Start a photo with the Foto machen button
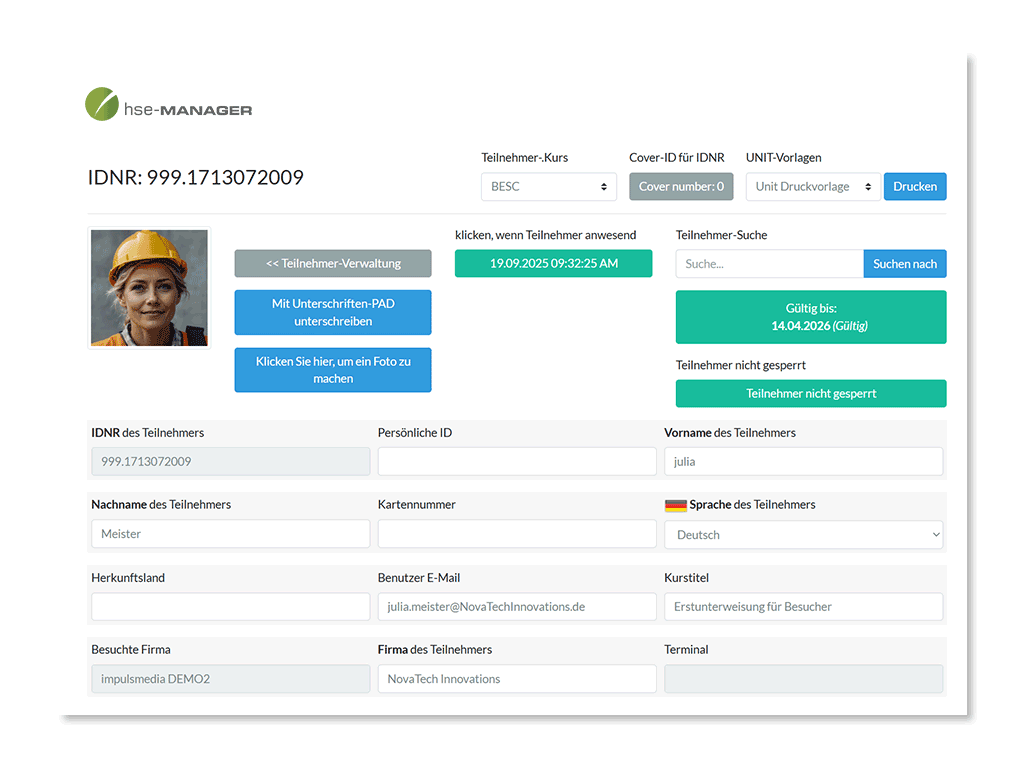The image size is (1024, 768). click(x=332, y=369)
